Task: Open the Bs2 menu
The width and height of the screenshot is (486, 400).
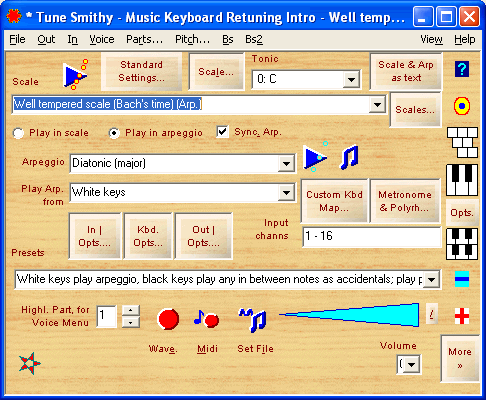Action: click(254, 39)
